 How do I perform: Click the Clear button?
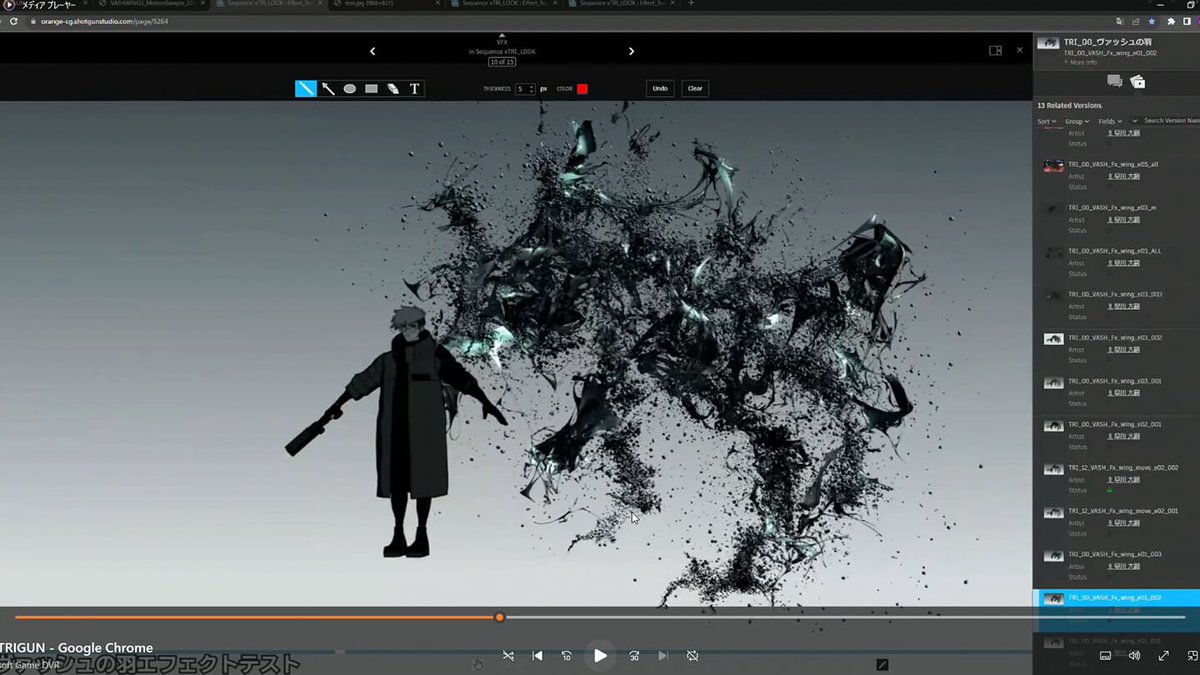tap(695, 89)
